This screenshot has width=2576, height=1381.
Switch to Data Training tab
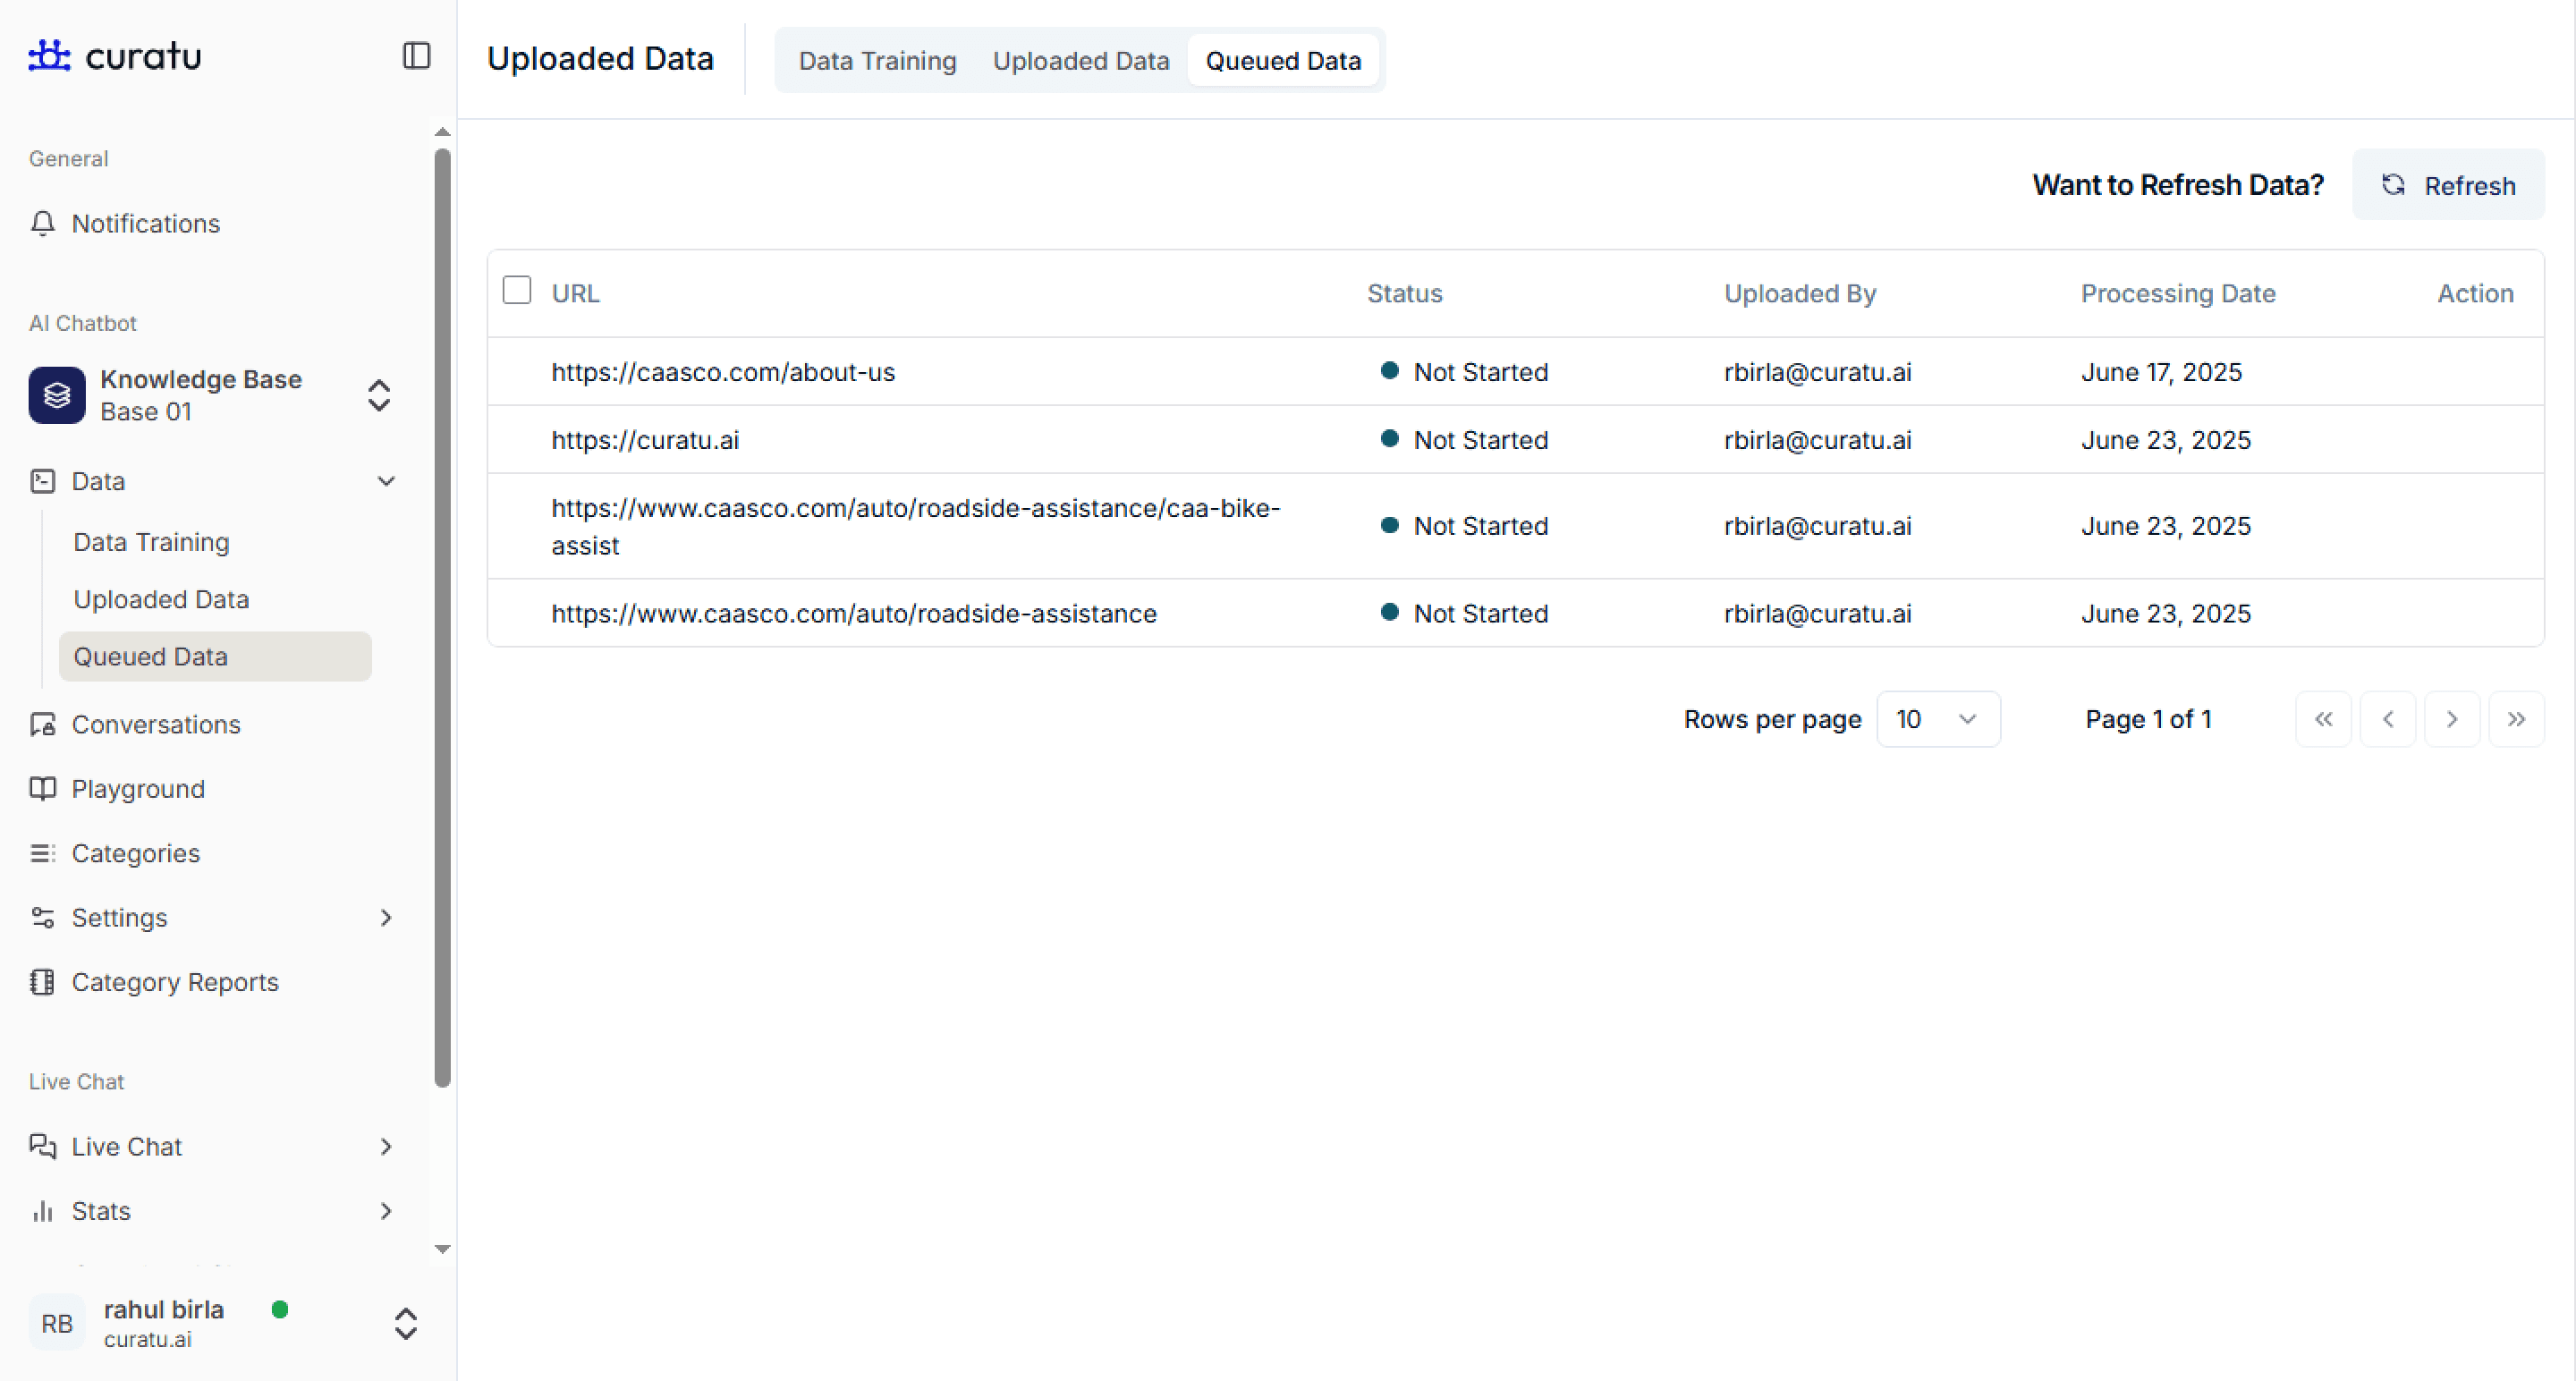click(877, 60)
